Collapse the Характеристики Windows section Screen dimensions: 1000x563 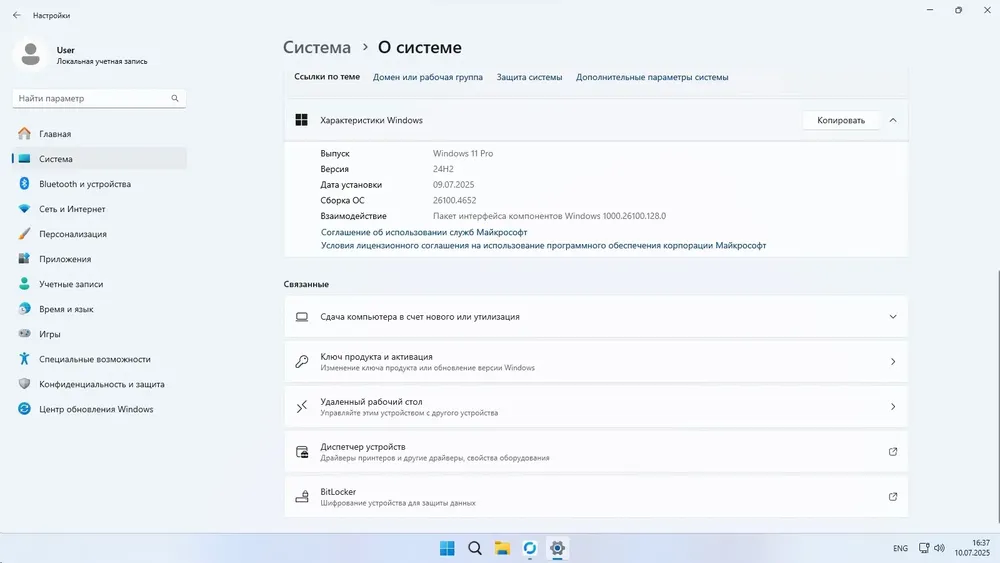tap(893, 120)
